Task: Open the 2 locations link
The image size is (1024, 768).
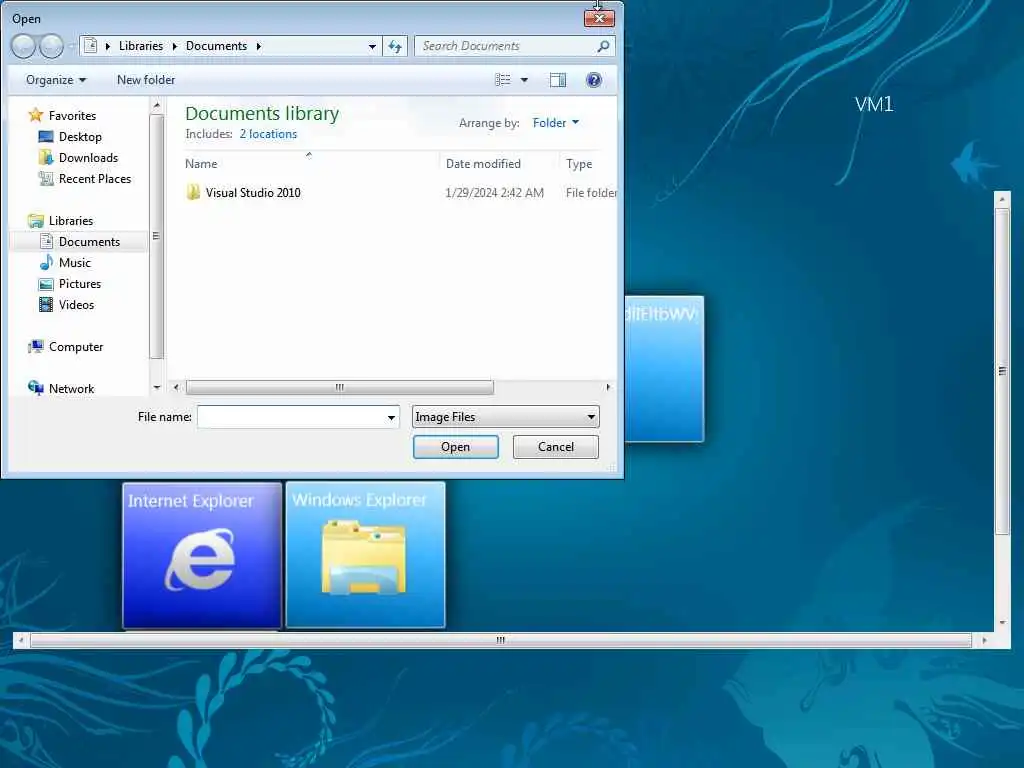Action: tap(268, 134)
